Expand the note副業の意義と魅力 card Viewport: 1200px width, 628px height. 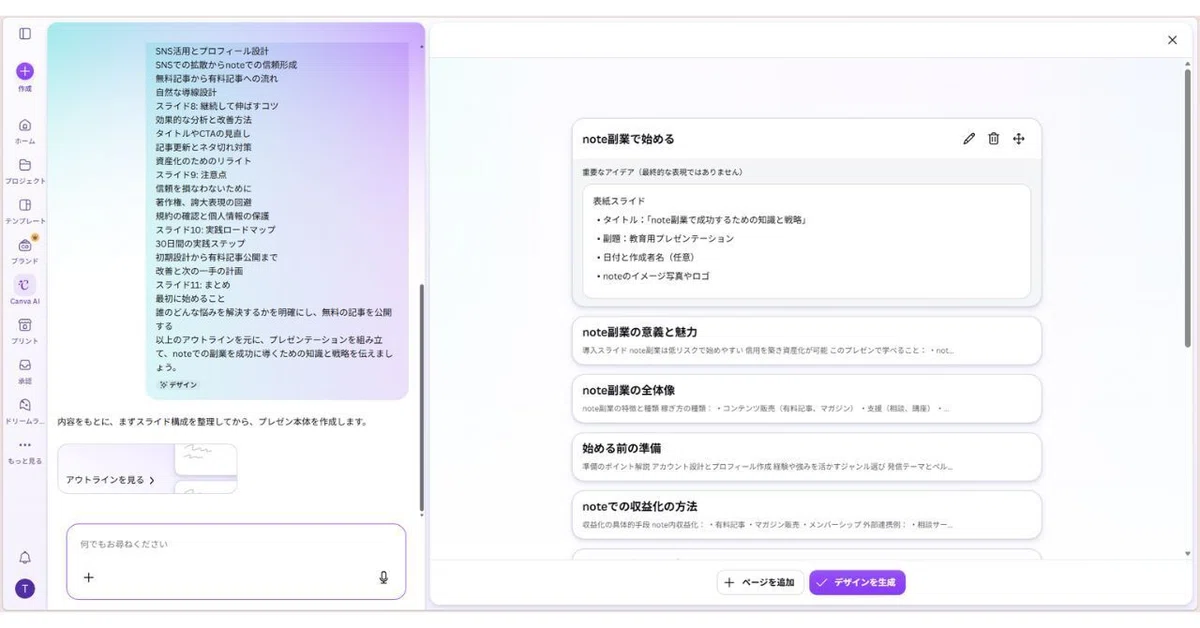(807, 341)
